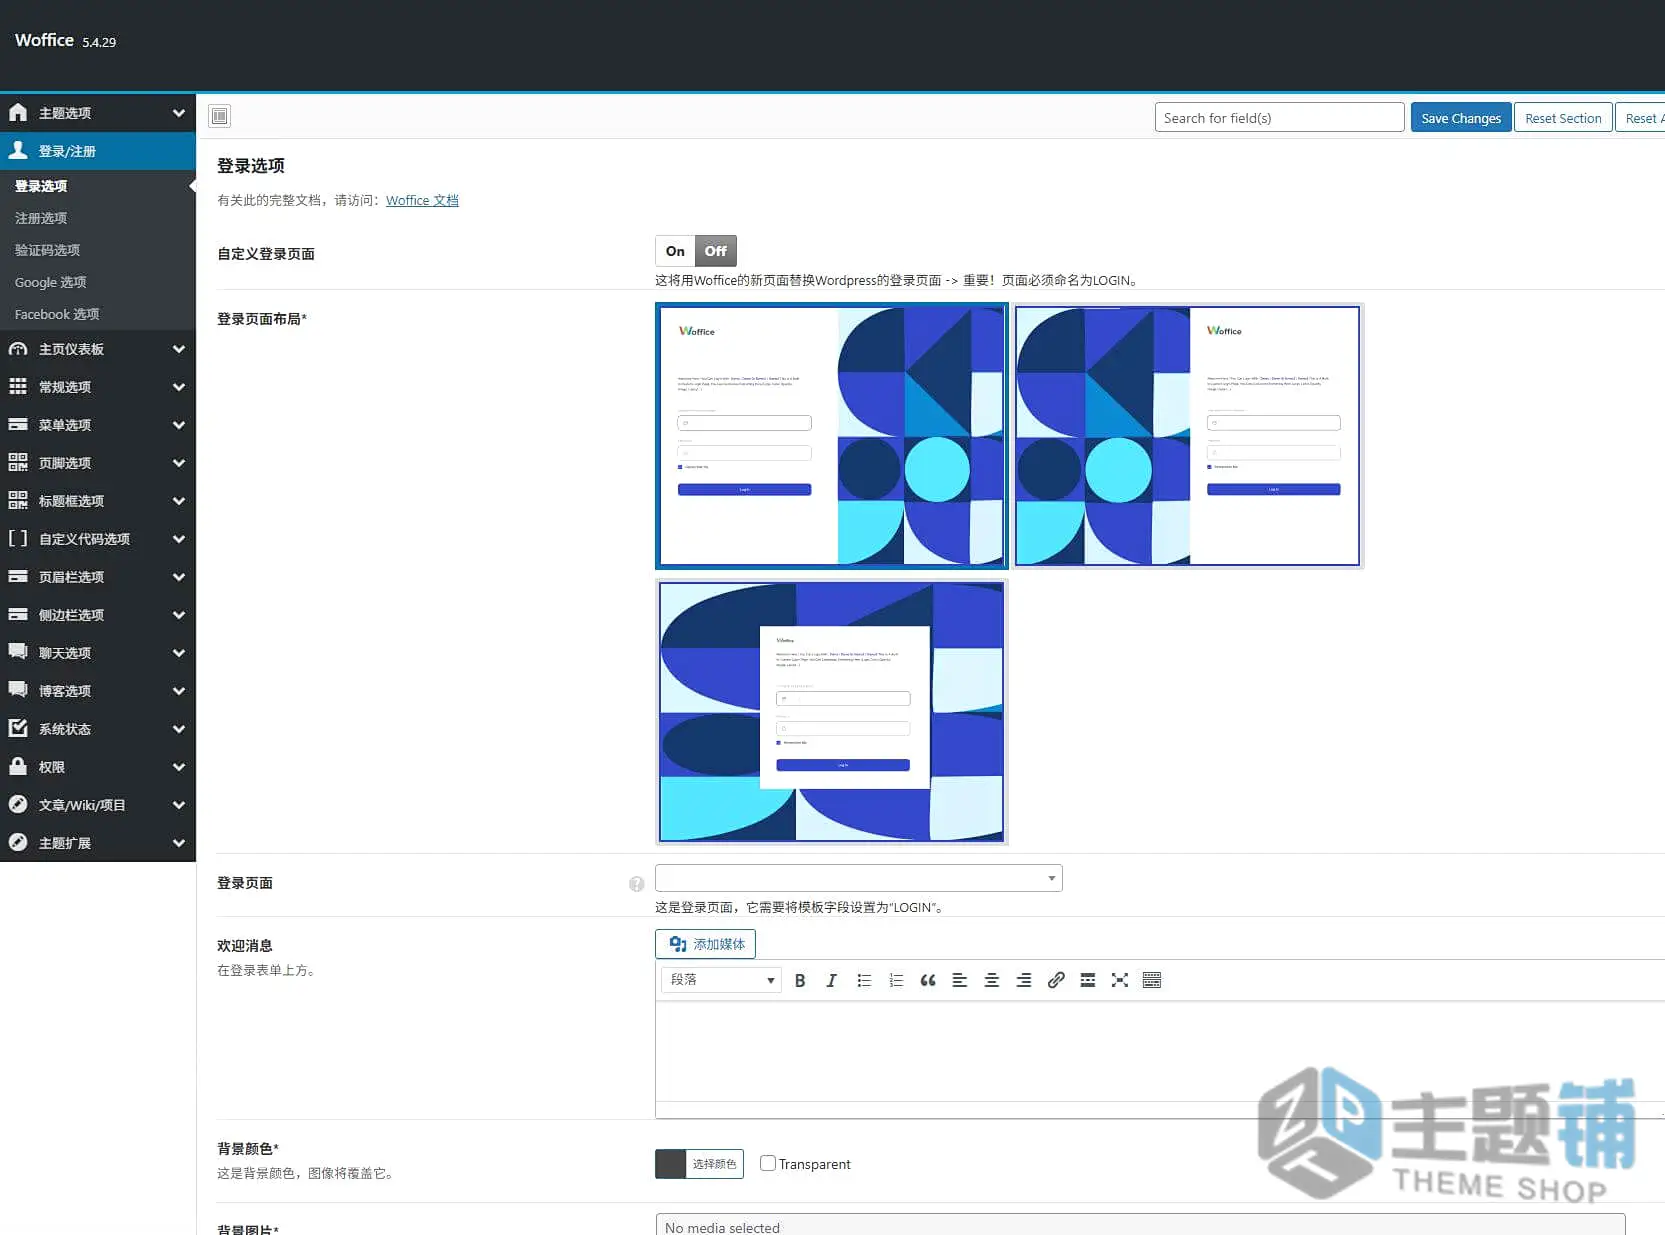Image resolution: width=1665 pixels, height=1235 pixels.
Task: Insert a bulleted list in editor
Action: click(864, 980)
